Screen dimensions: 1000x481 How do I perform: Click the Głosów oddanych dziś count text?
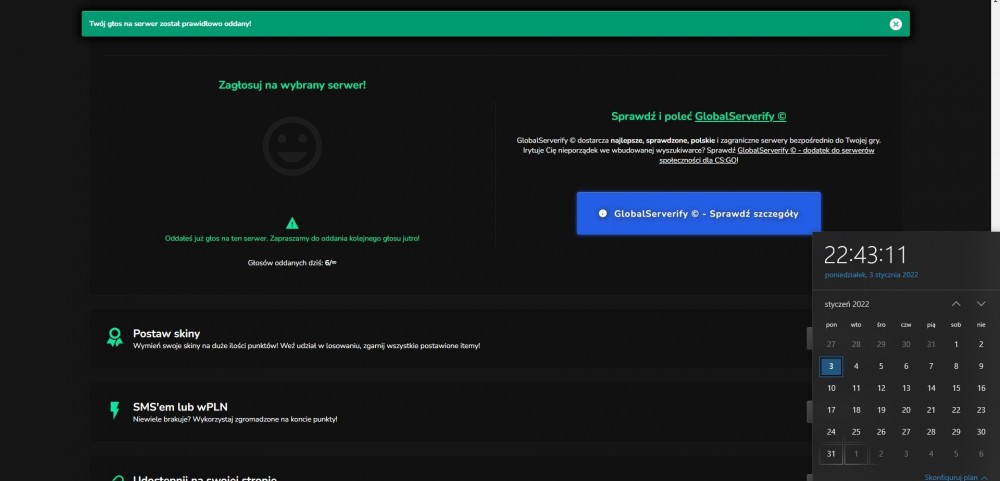(292, 263)
